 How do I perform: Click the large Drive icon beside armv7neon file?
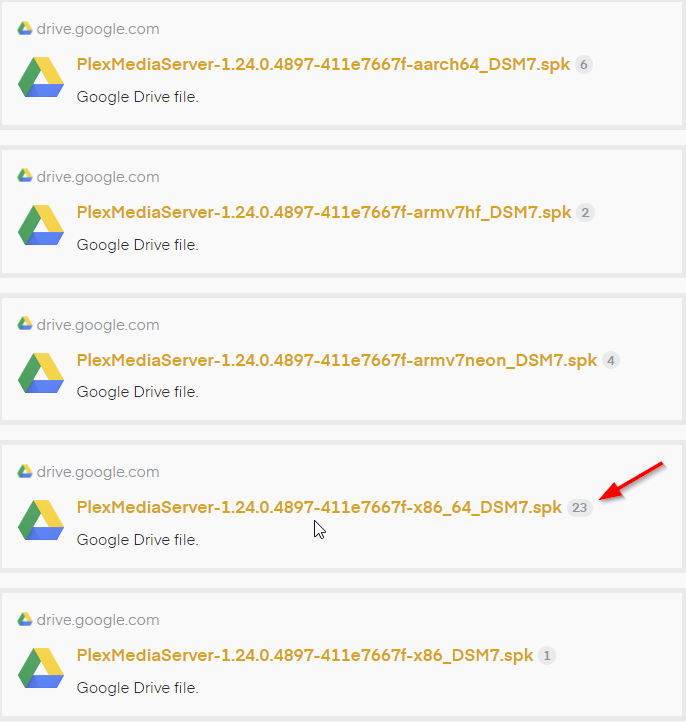pyautogui.click(x=41, y=373)
